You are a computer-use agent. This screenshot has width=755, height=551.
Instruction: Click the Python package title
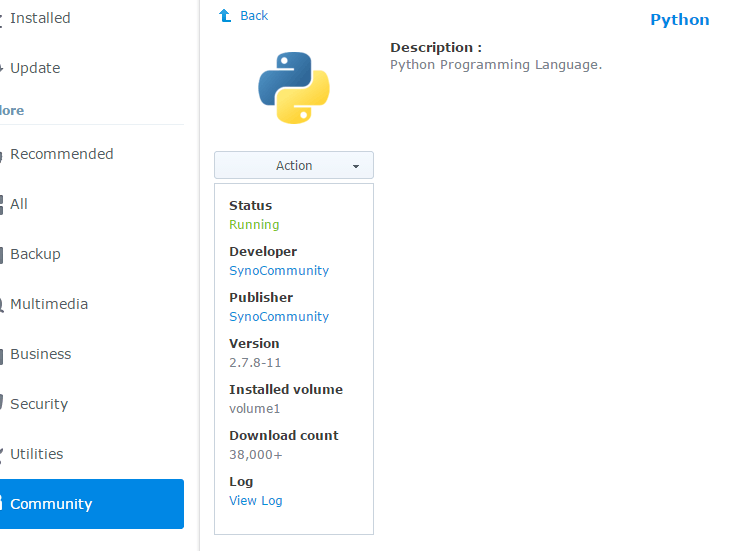pyautogui.click(x=679, y=20)
